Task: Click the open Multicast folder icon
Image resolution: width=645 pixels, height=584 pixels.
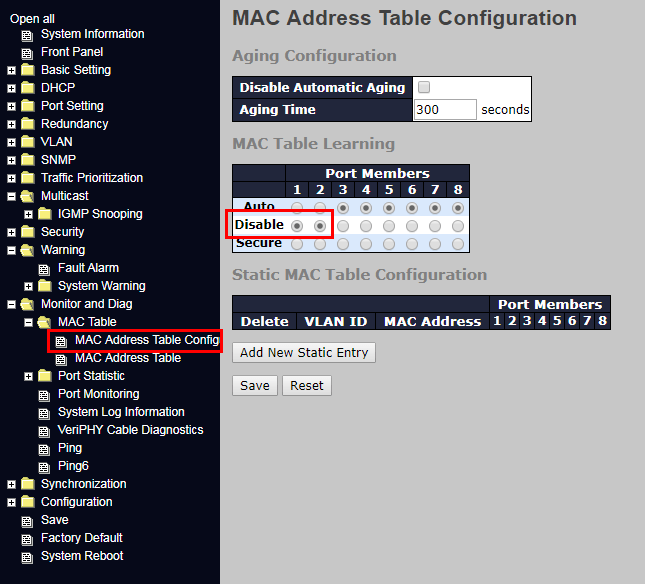Action: tap(28, 196)
